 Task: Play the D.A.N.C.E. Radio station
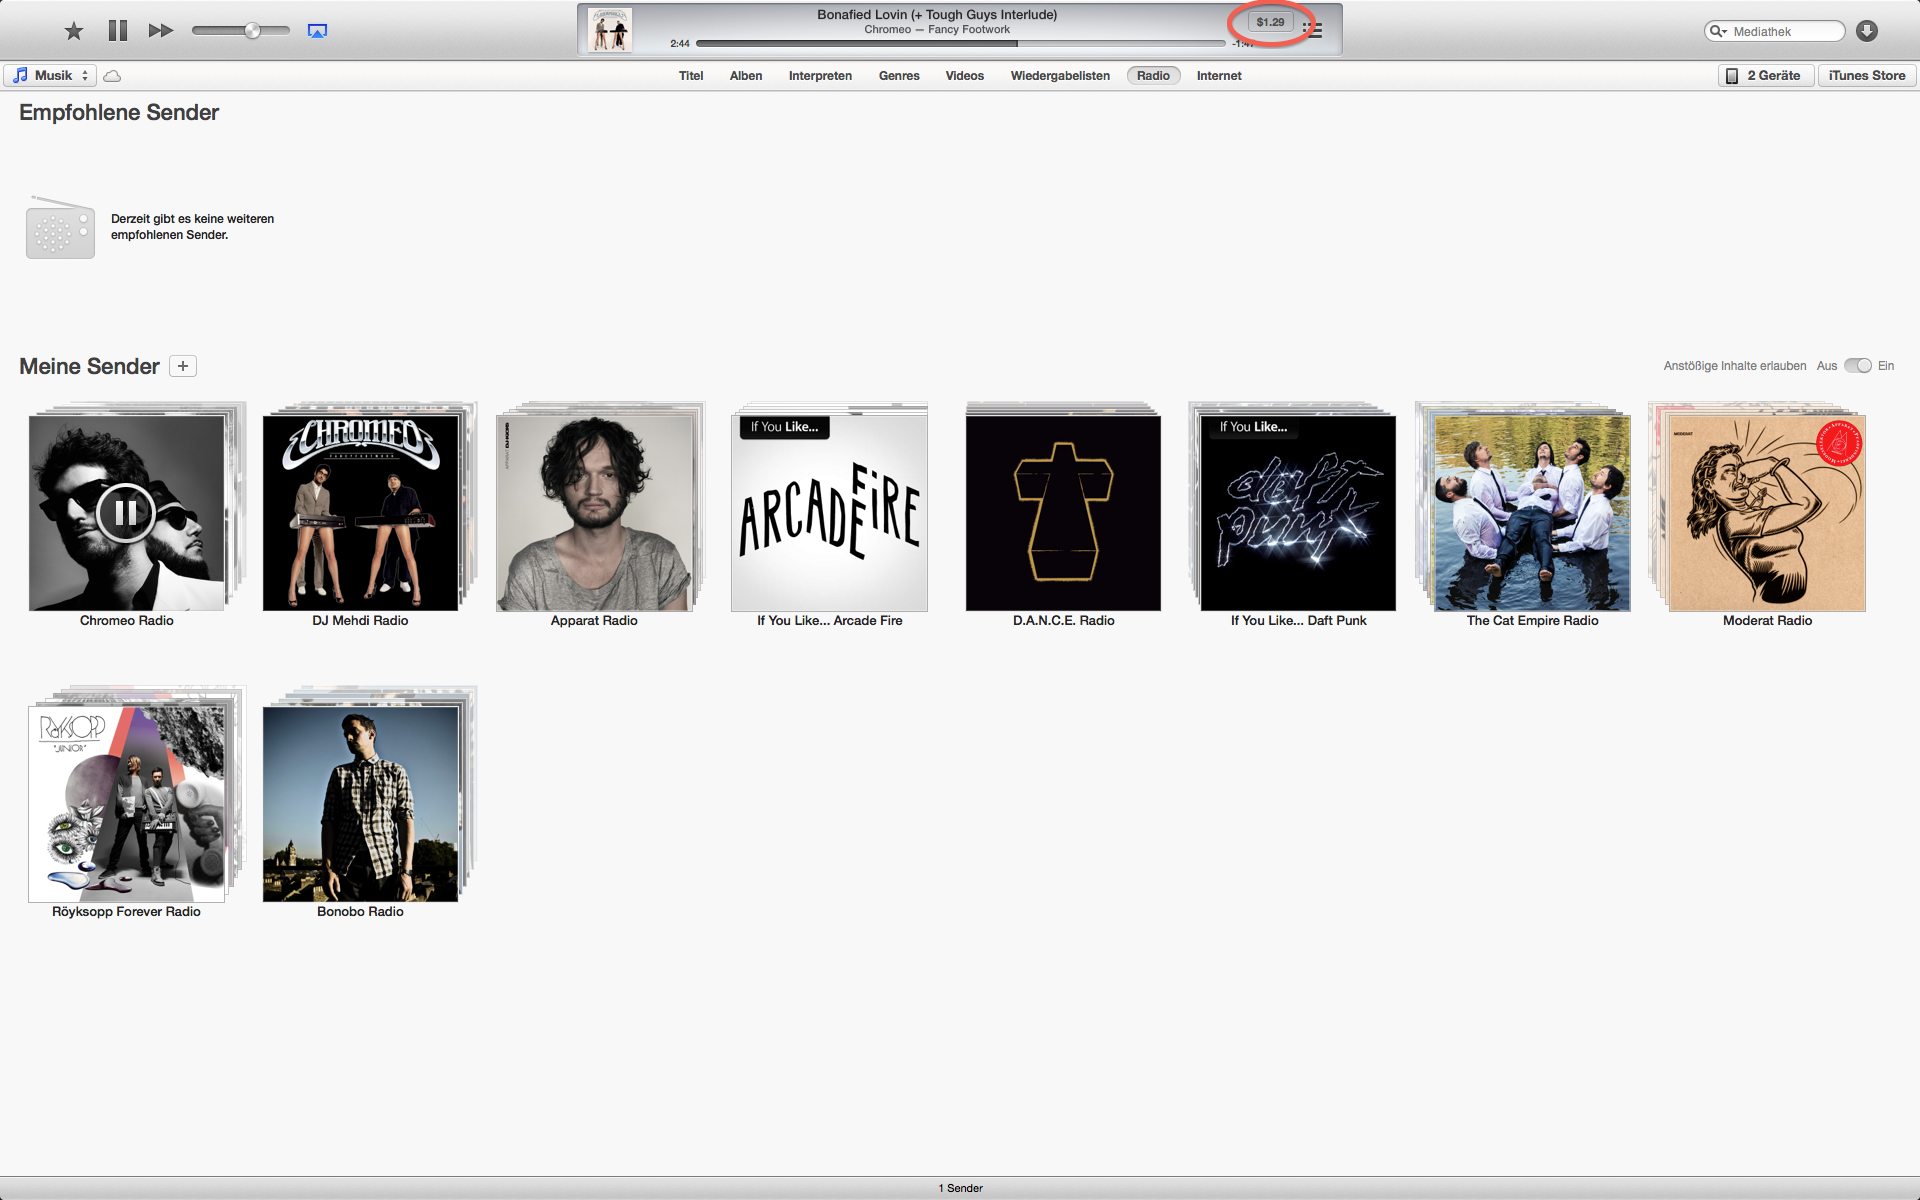1063,513
